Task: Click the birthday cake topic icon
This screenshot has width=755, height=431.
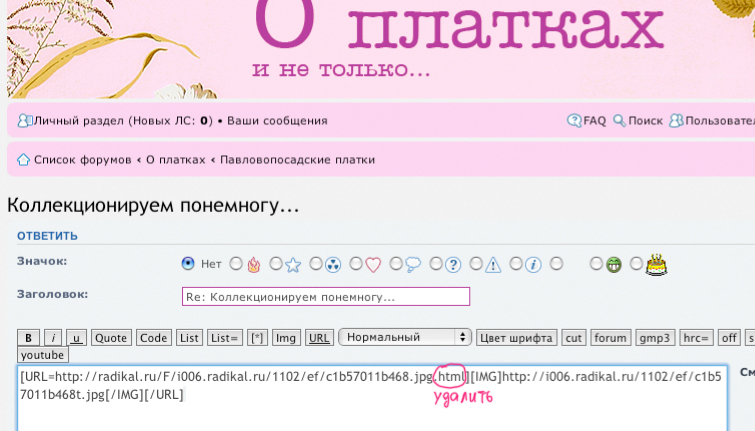Action: coord(656,265)
